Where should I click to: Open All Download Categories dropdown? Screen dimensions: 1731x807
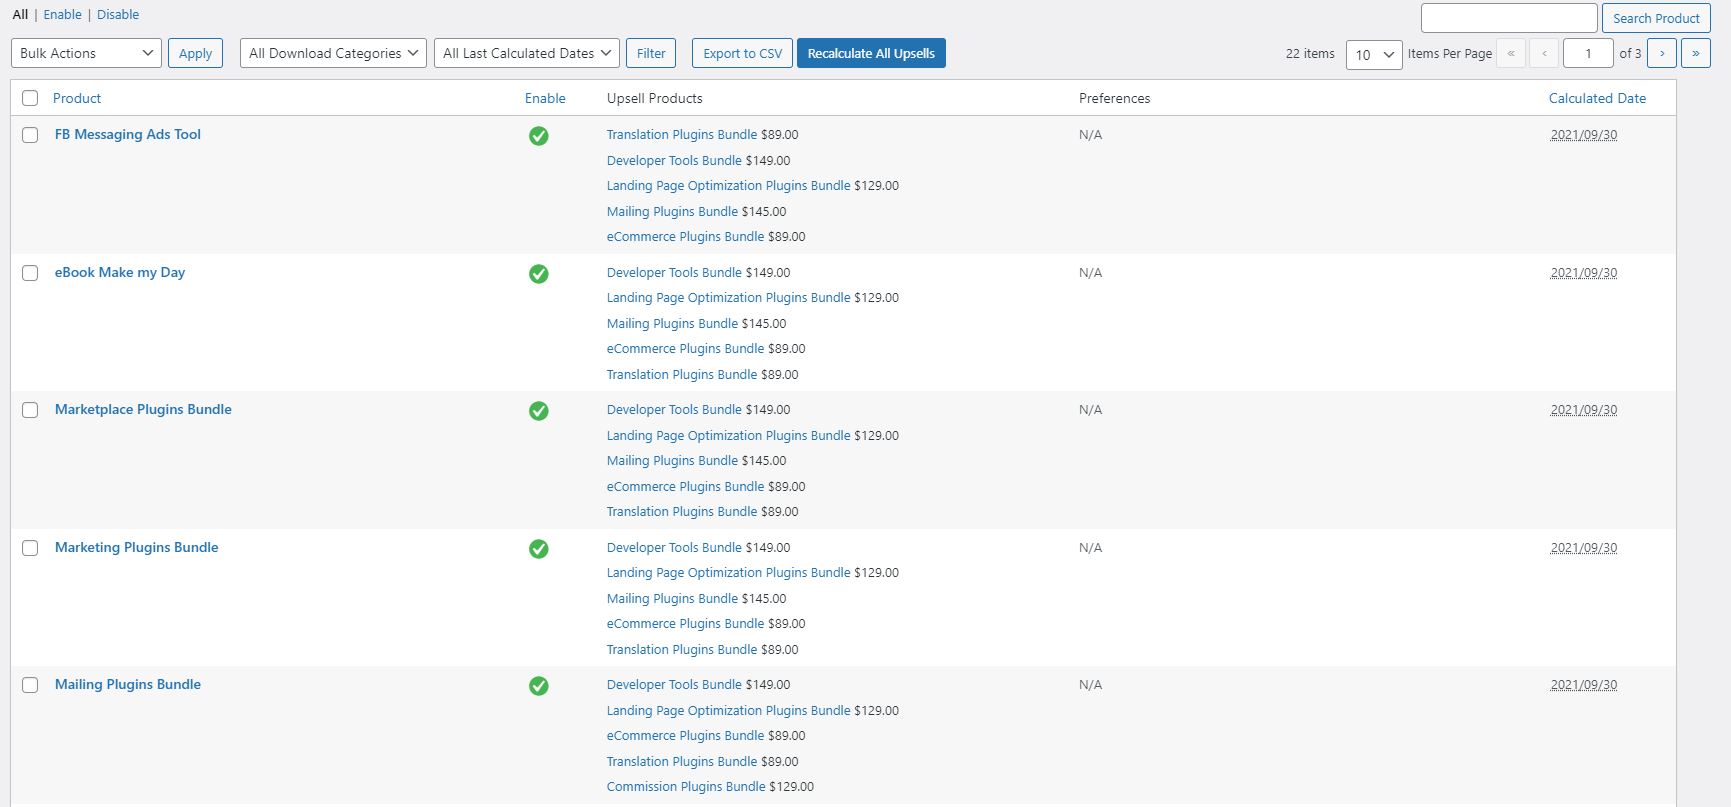click(x=333, y=53)
